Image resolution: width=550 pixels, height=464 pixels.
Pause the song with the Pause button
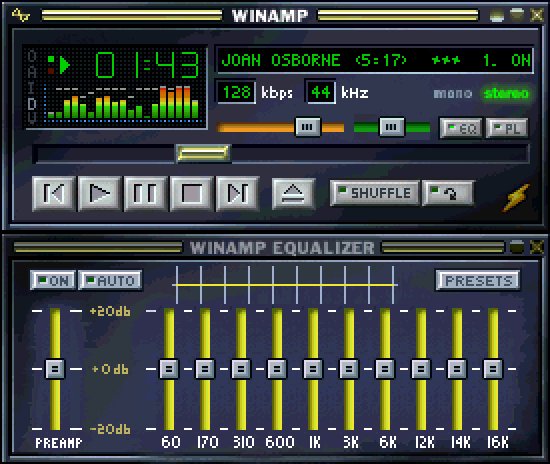145,194
